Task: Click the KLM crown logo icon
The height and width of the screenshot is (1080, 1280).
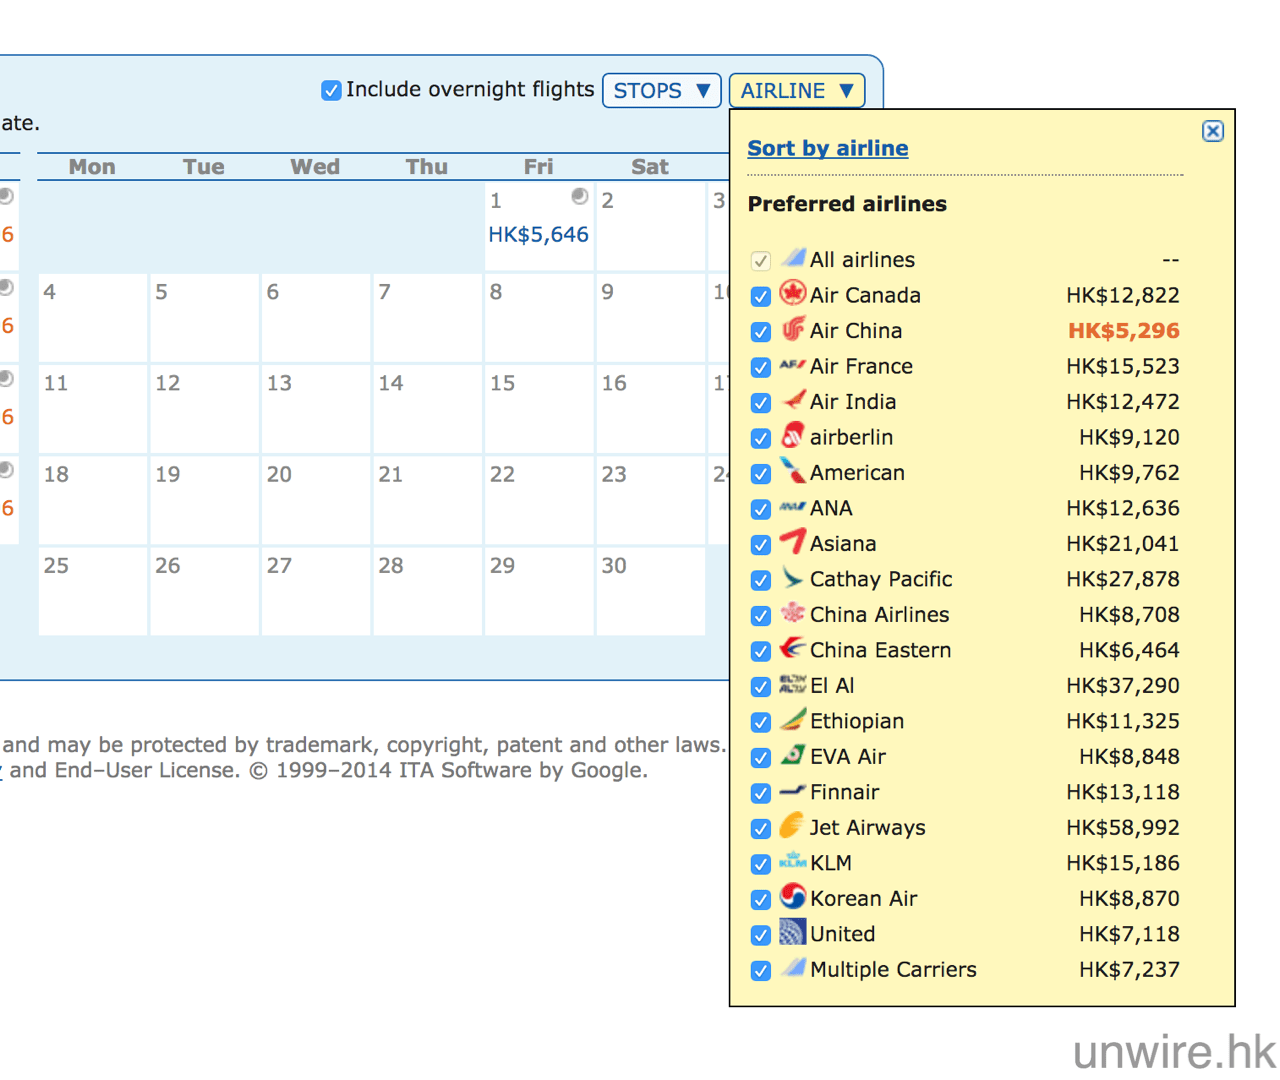Action: coord(792,862)
